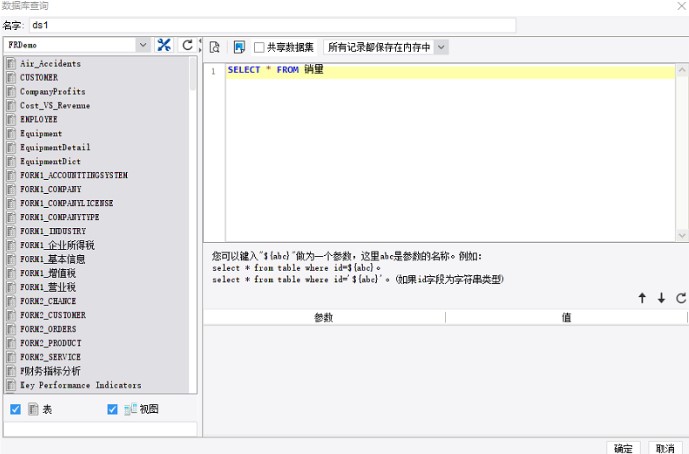Click the table icon beside EquipmentDetail
This screenshot has height=454, width=689.
tap(11, 148)
